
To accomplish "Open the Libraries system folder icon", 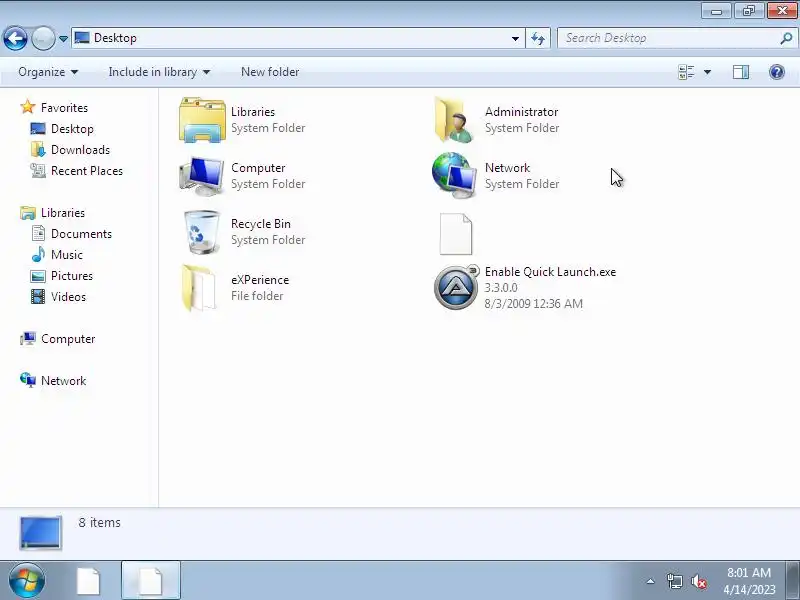I will pos(202,120).
